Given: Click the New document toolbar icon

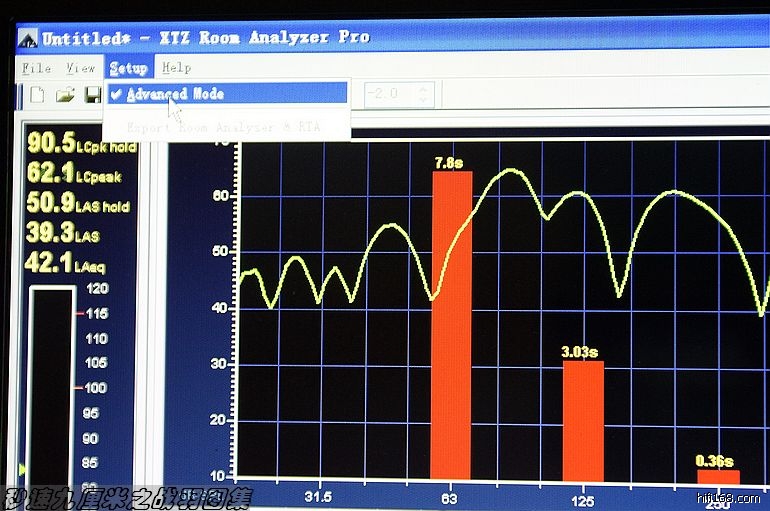Looking at the screenshot, I should pyautogui.click(x=38, y=96).
